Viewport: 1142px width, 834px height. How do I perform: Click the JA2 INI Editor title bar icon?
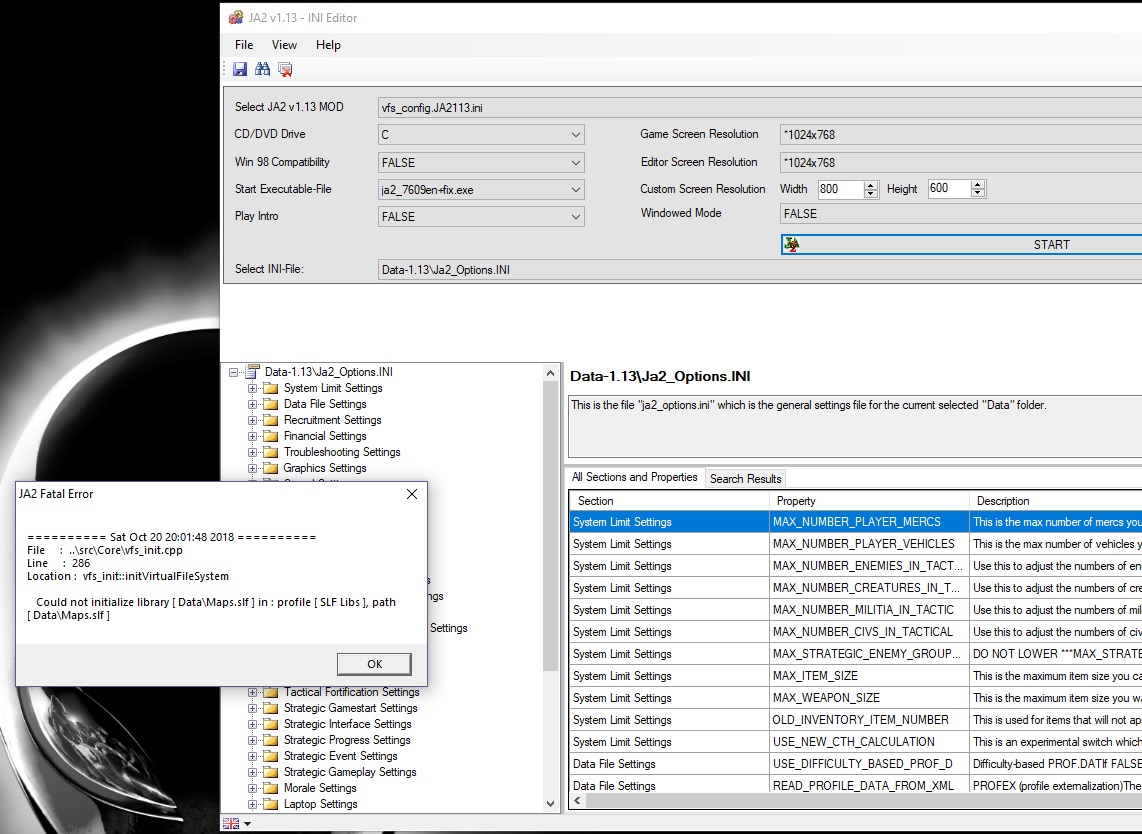(236, 17)
